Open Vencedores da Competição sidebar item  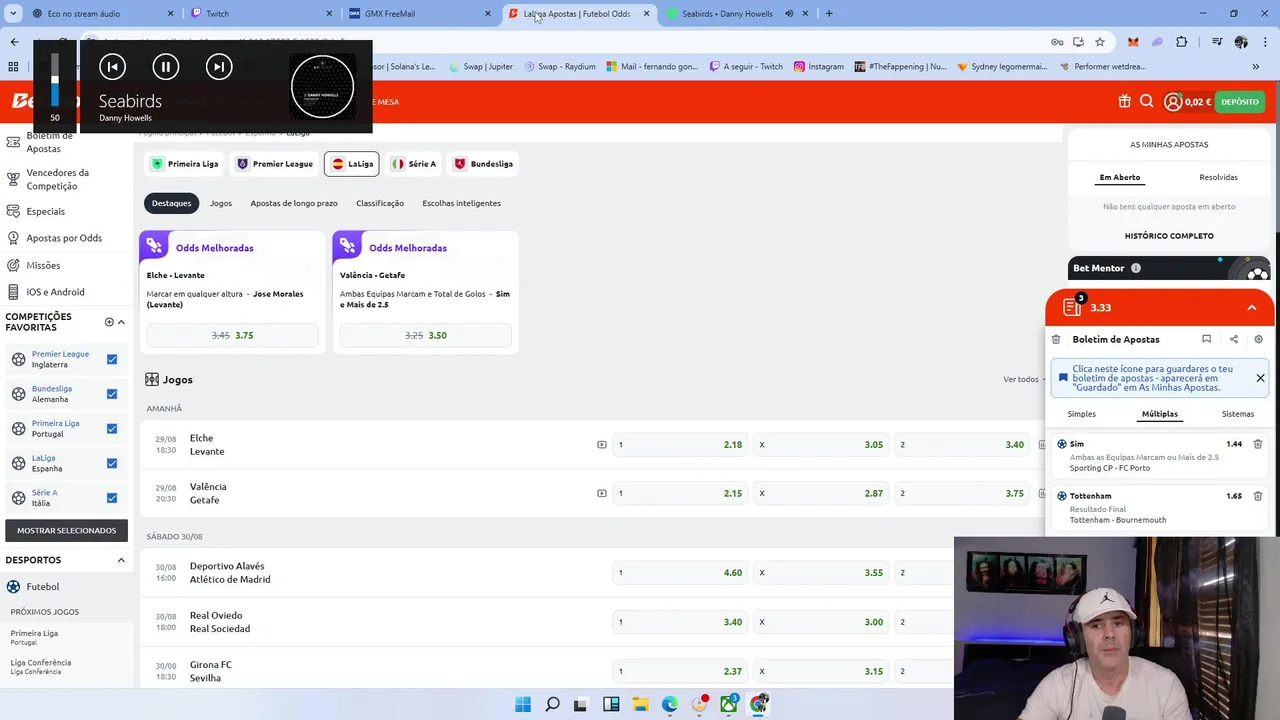[58, 179]
